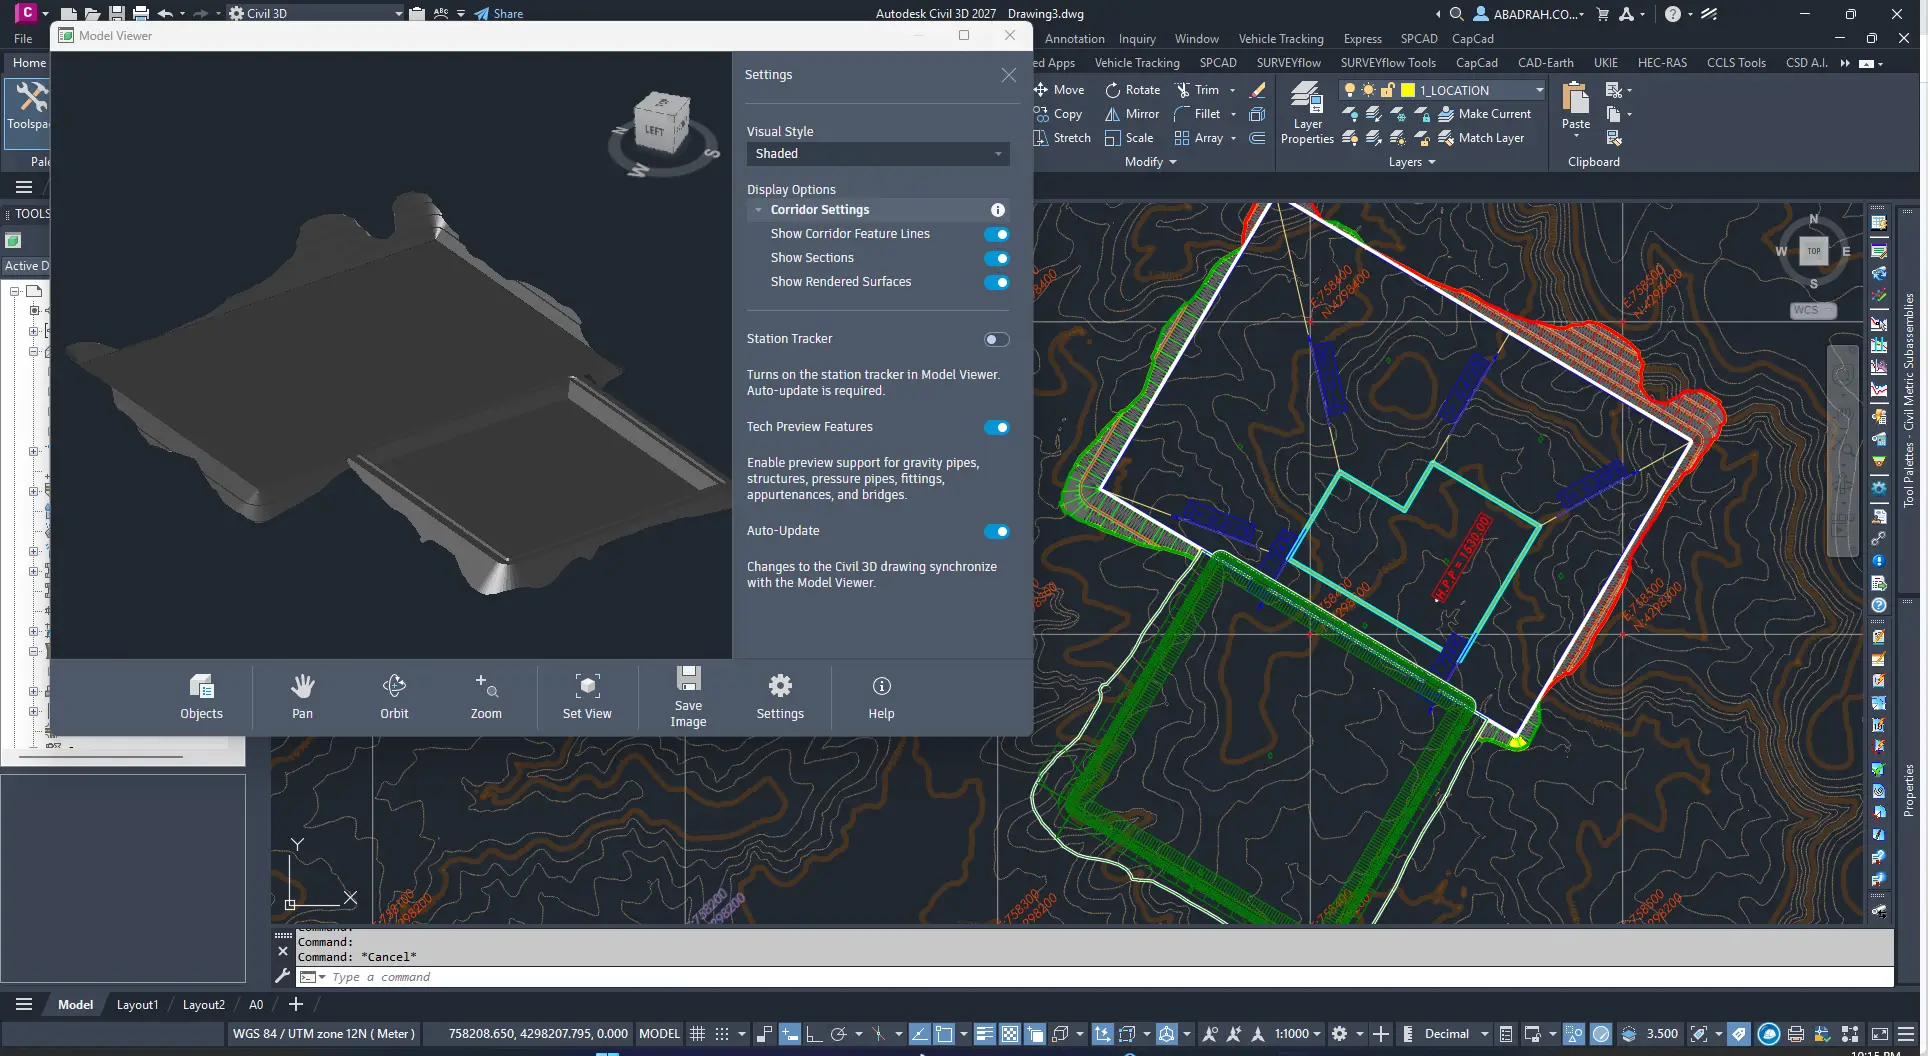The image size is (1928, 1056).
Task: Switch to the HEC-RAS ribbon tab
Action: 1662,62
